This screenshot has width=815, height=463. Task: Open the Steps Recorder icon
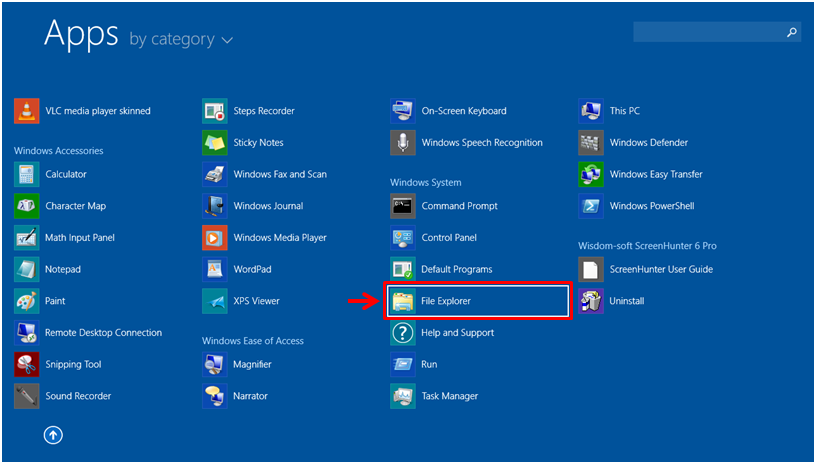[x=215, y=111]
